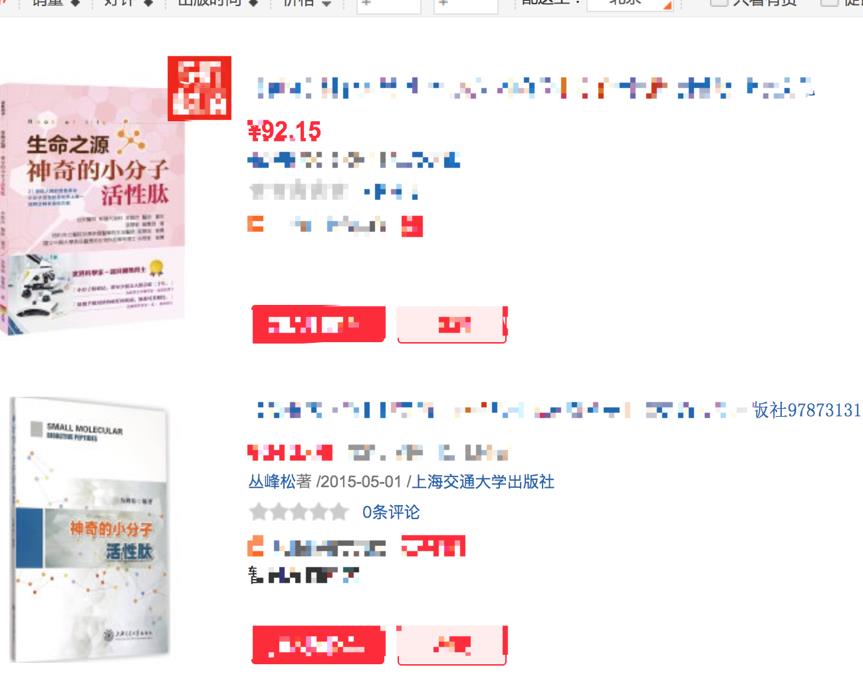This screenshot has width=863, height=699.
Task: Toggle the rightmost filter checkbox in the top bar
Action: coord(829,3)
